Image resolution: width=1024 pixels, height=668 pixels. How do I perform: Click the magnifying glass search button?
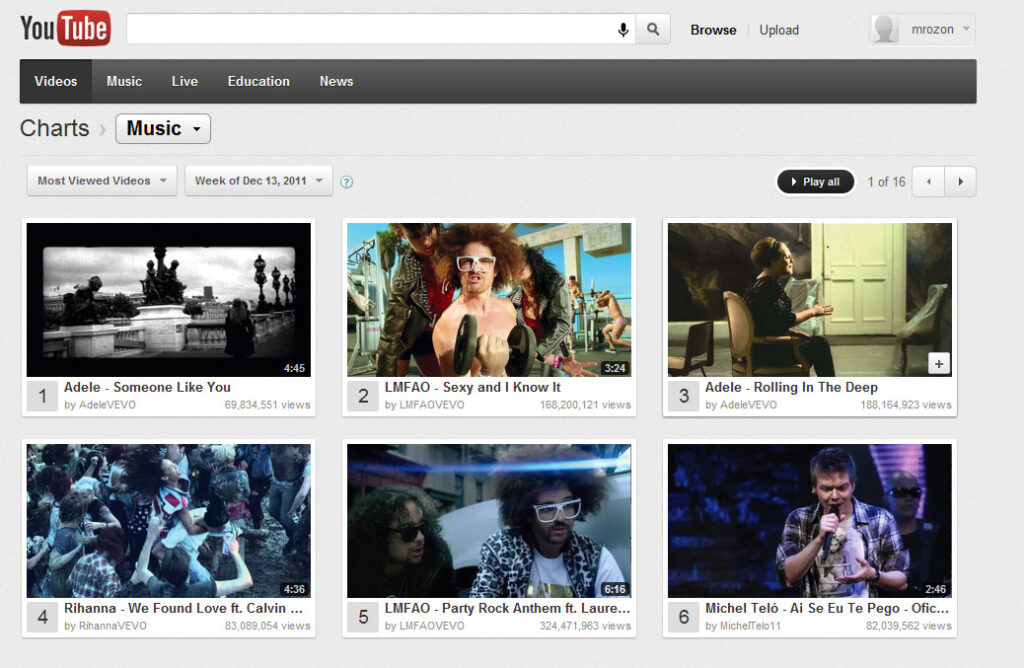[653, 30]
